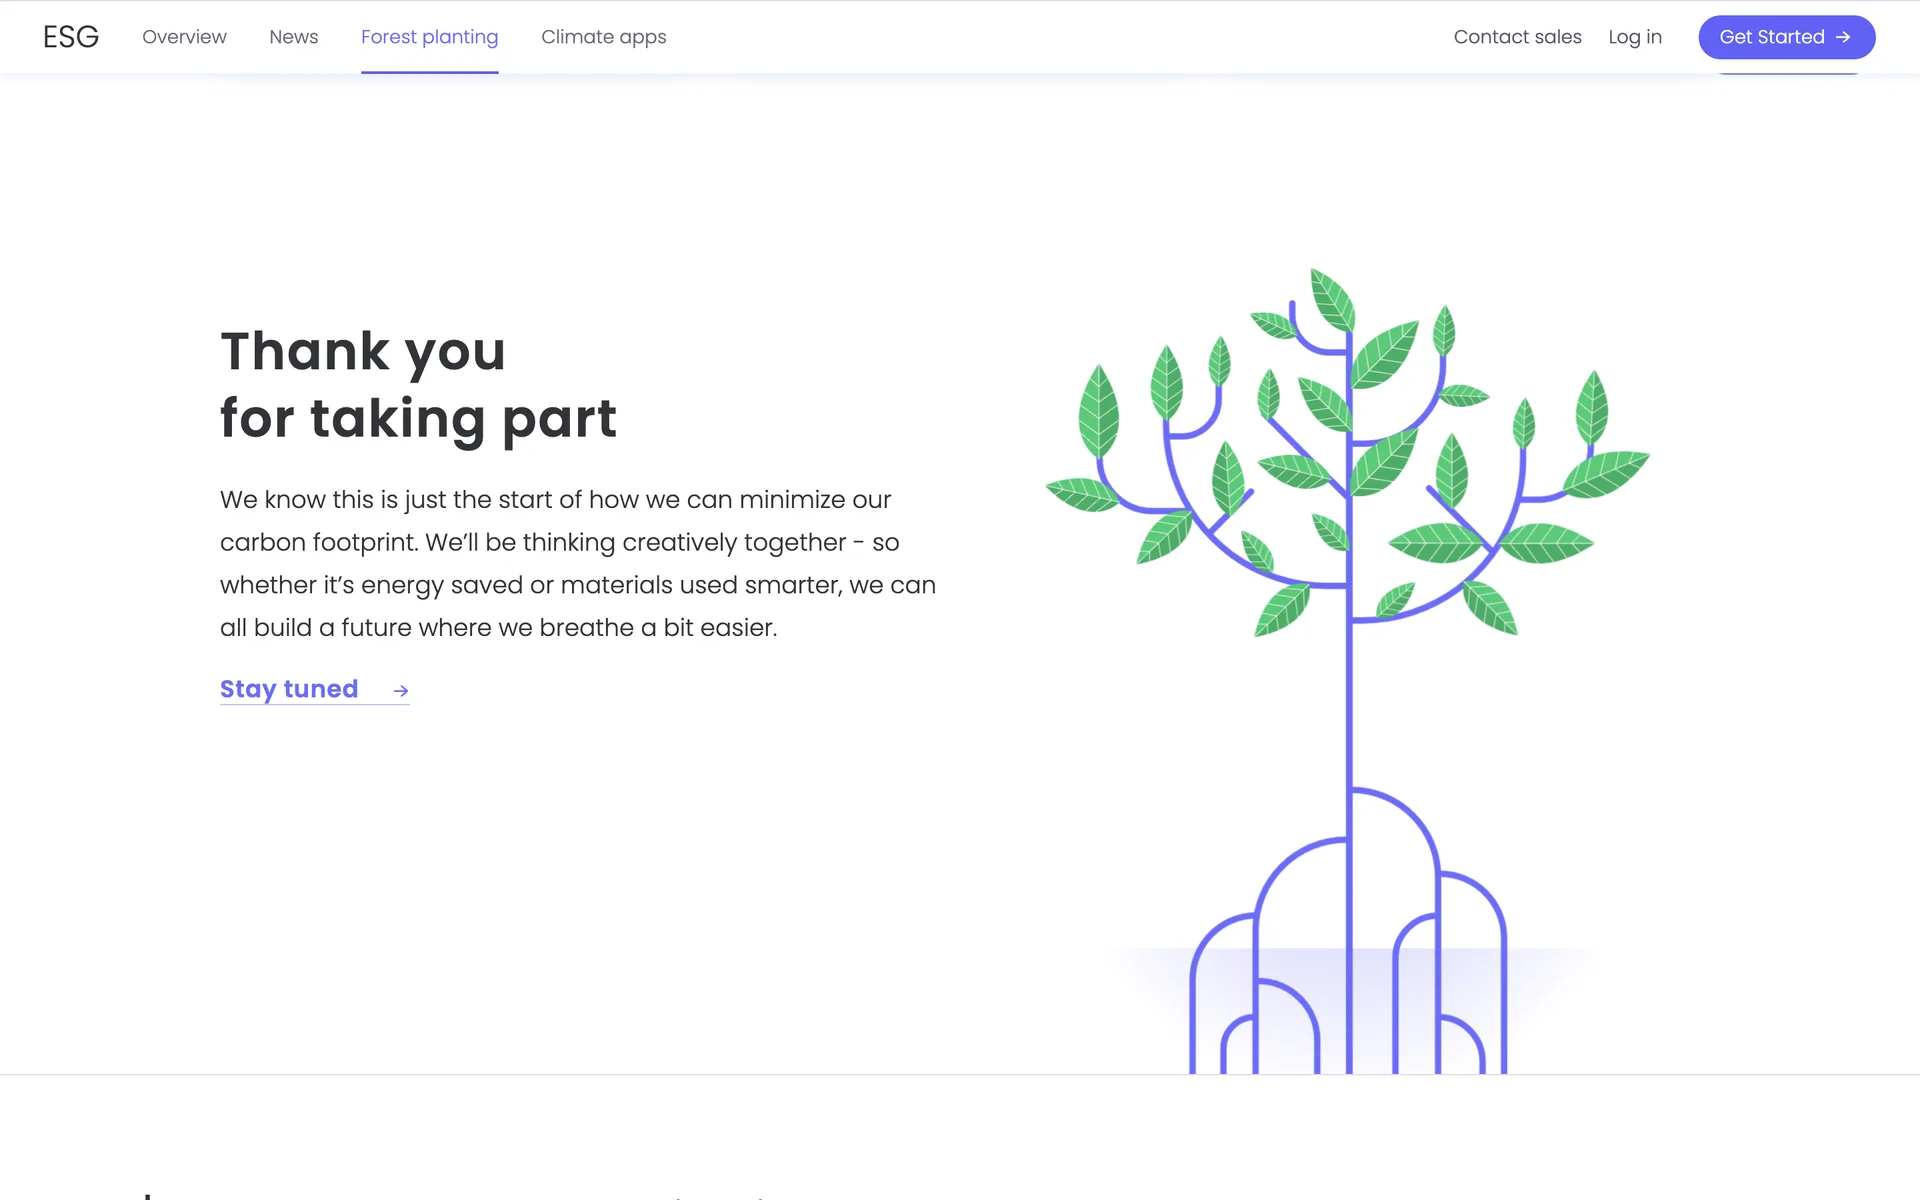The width and height of the screenshot is (1920, 1200).
Task: Follow the Stay tuned link
Action: 289,689
